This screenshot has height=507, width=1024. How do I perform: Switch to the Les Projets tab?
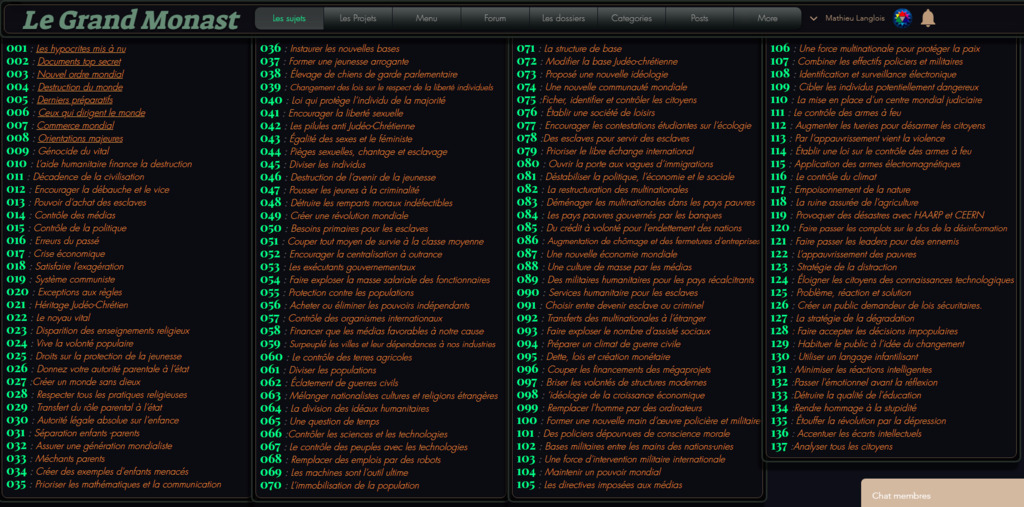(358, 18)
